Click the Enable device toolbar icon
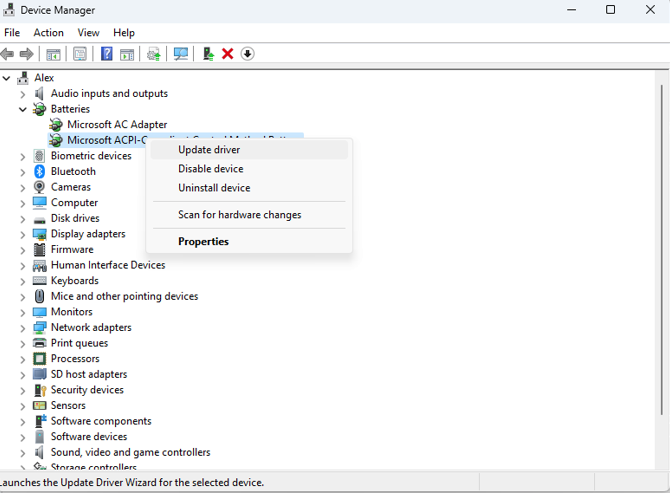 pos(208,54)
